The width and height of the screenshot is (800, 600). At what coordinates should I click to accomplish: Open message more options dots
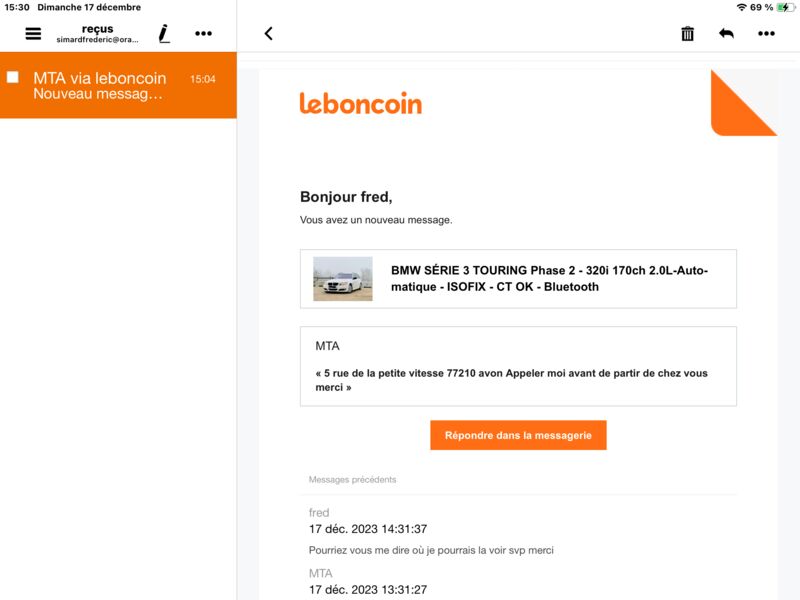pos(766,34)
